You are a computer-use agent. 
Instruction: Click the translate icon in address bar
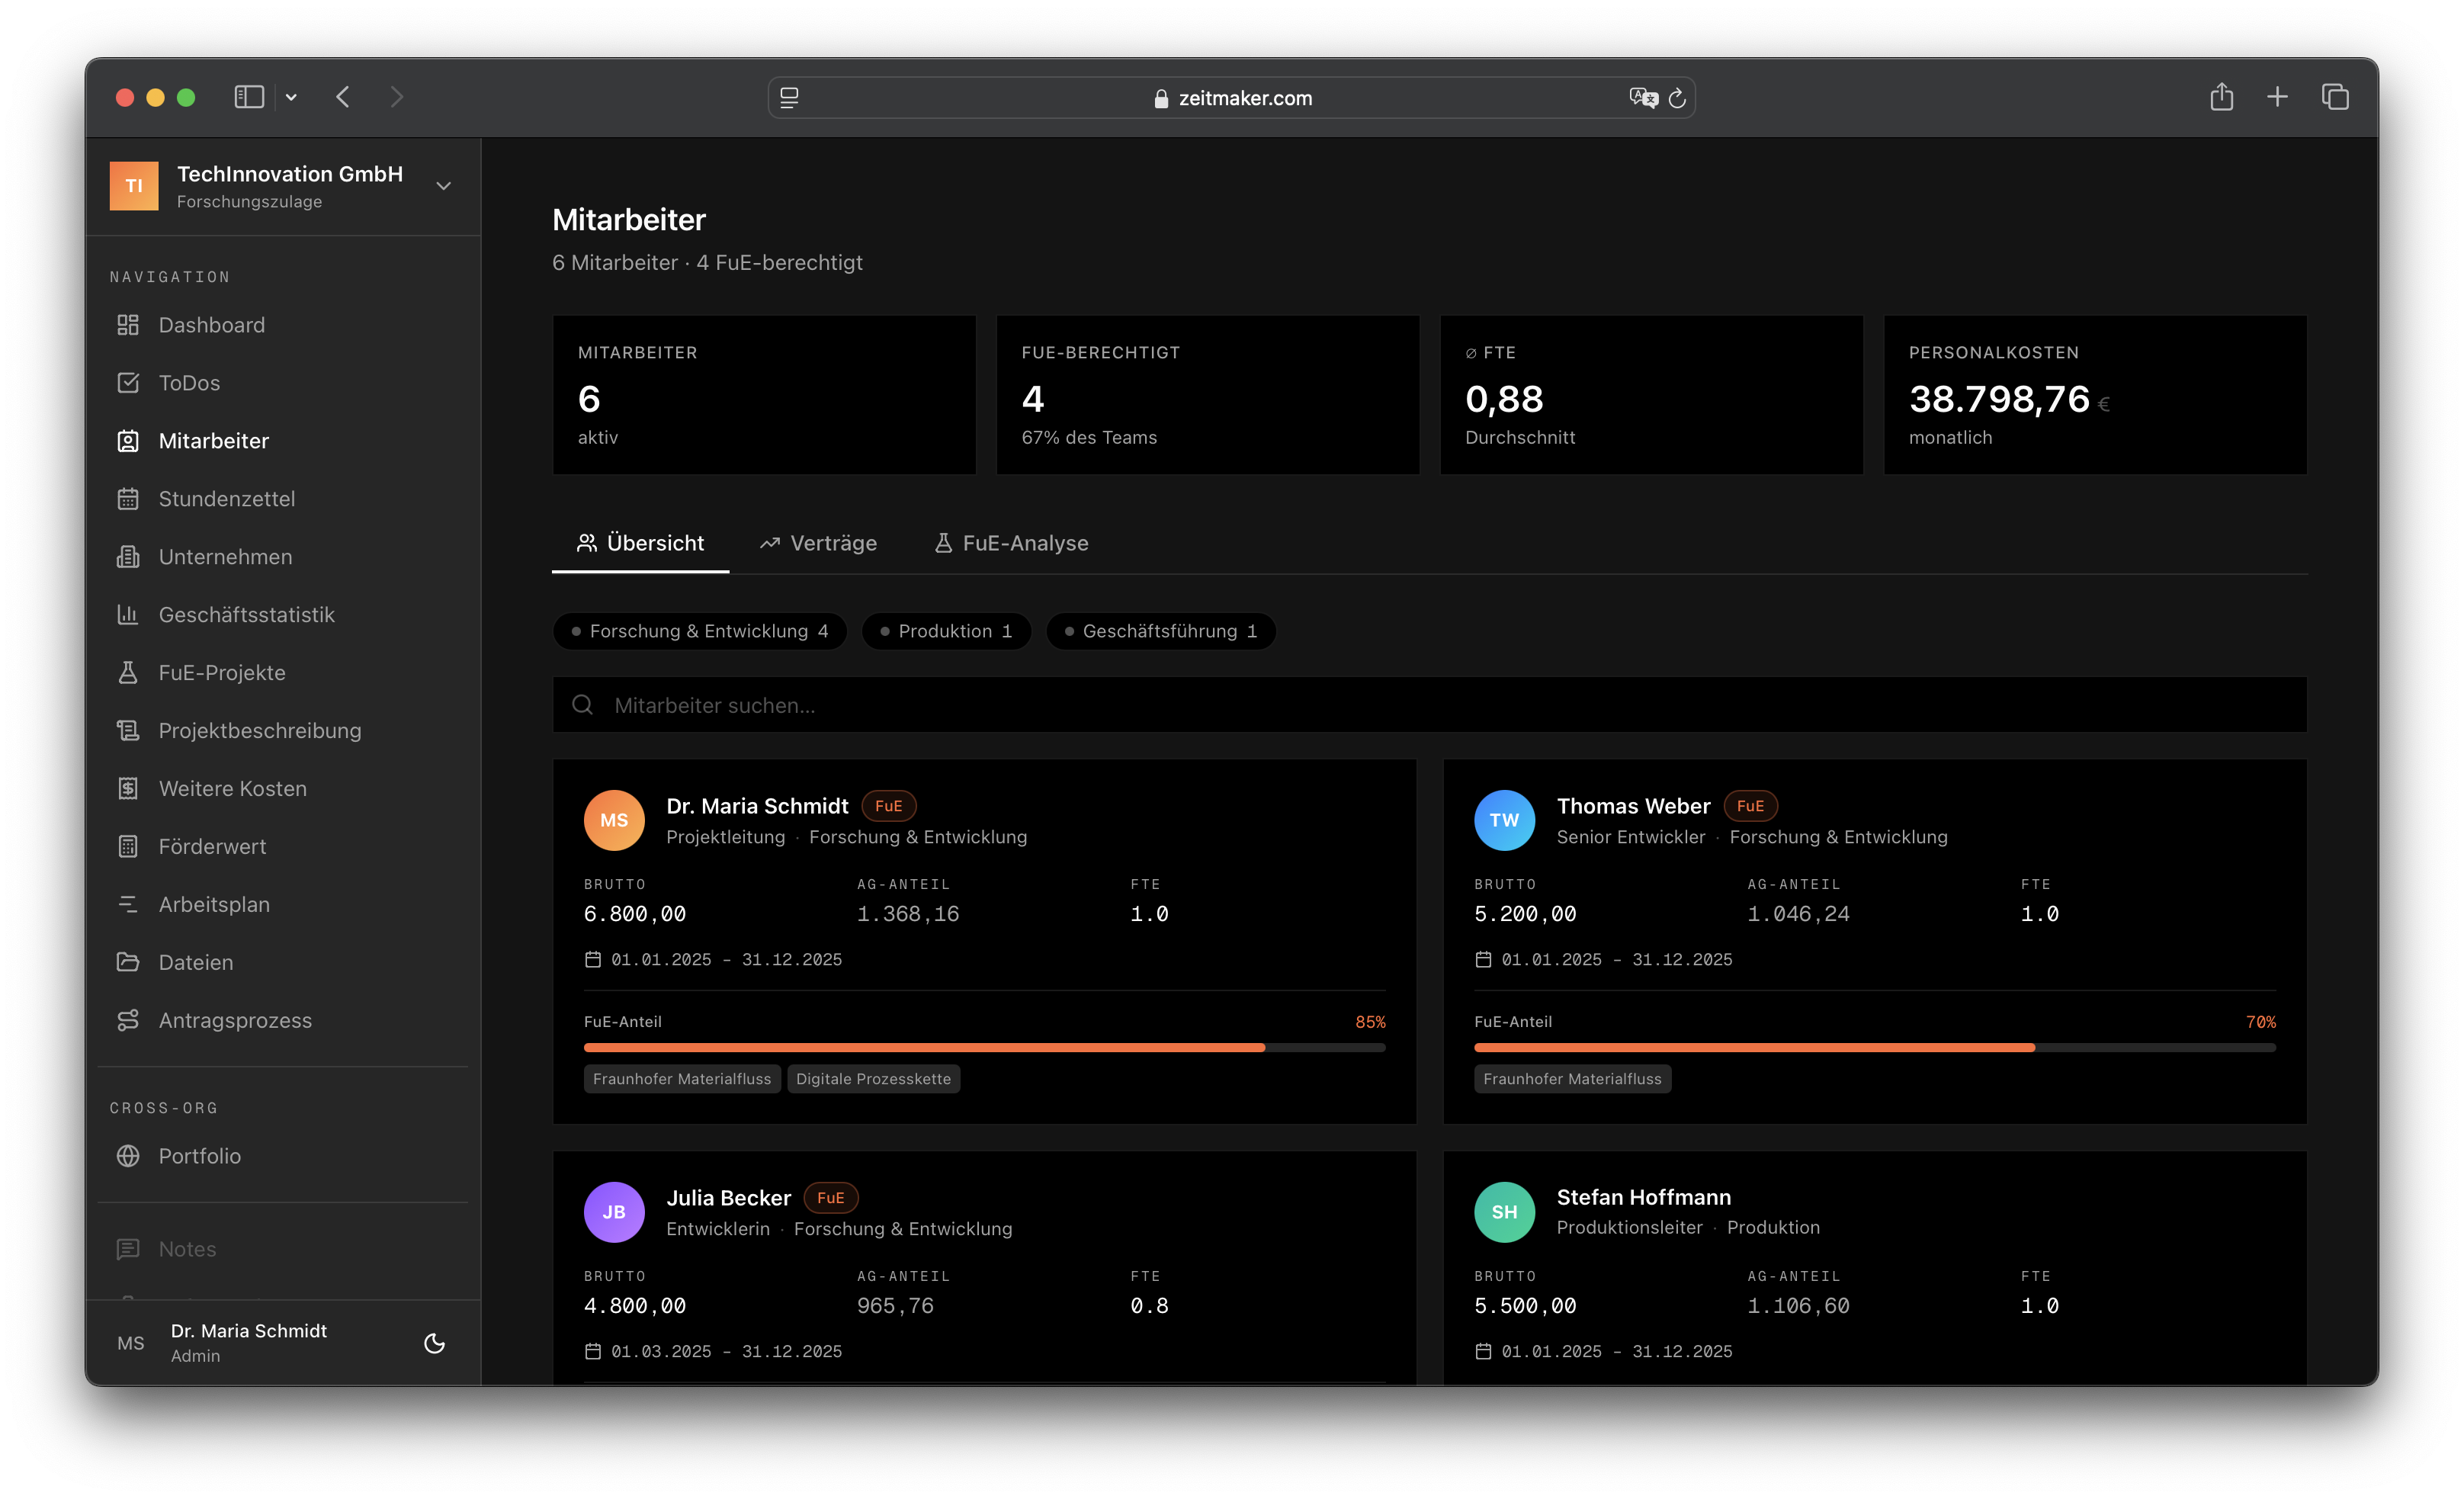1642,98
